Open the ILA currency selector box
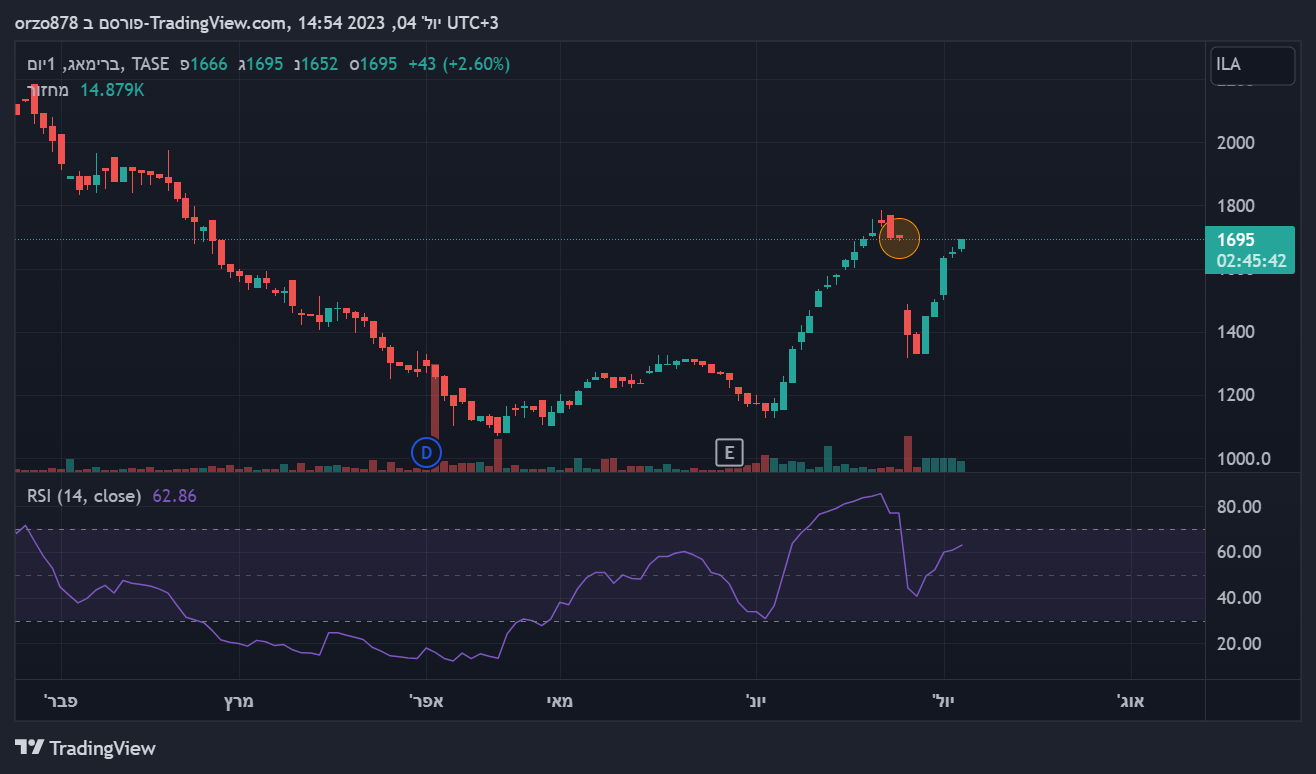 point(1251,65)
